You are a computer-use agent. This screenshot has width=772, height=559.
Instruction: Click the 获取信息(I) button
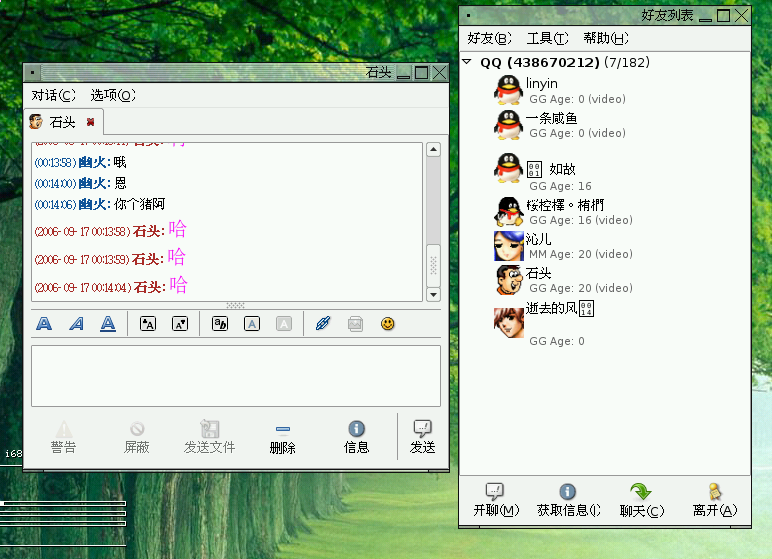click(x=568, y=500)
